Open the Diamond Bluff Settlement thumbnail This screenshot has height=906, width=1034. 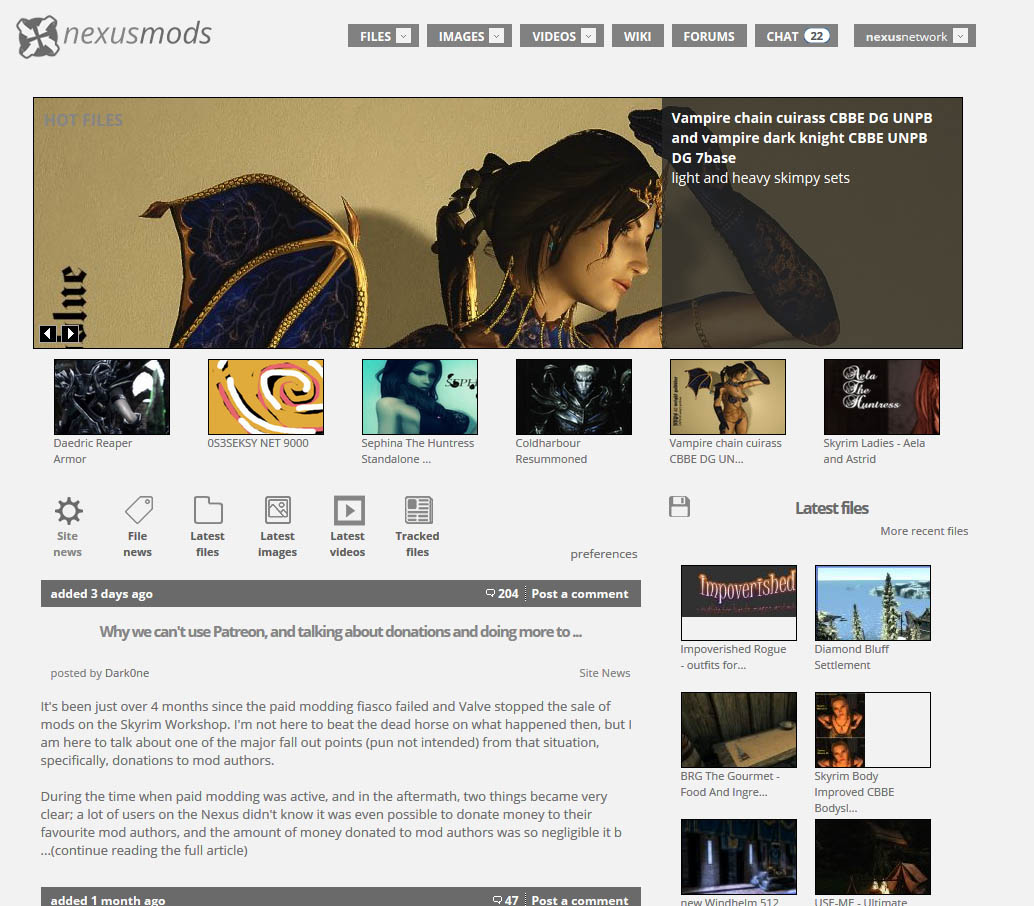(x=873, y=603)
